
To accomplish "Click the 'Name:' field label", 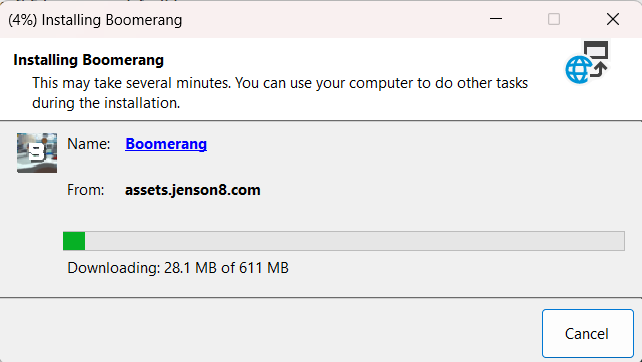I will 88,144.
